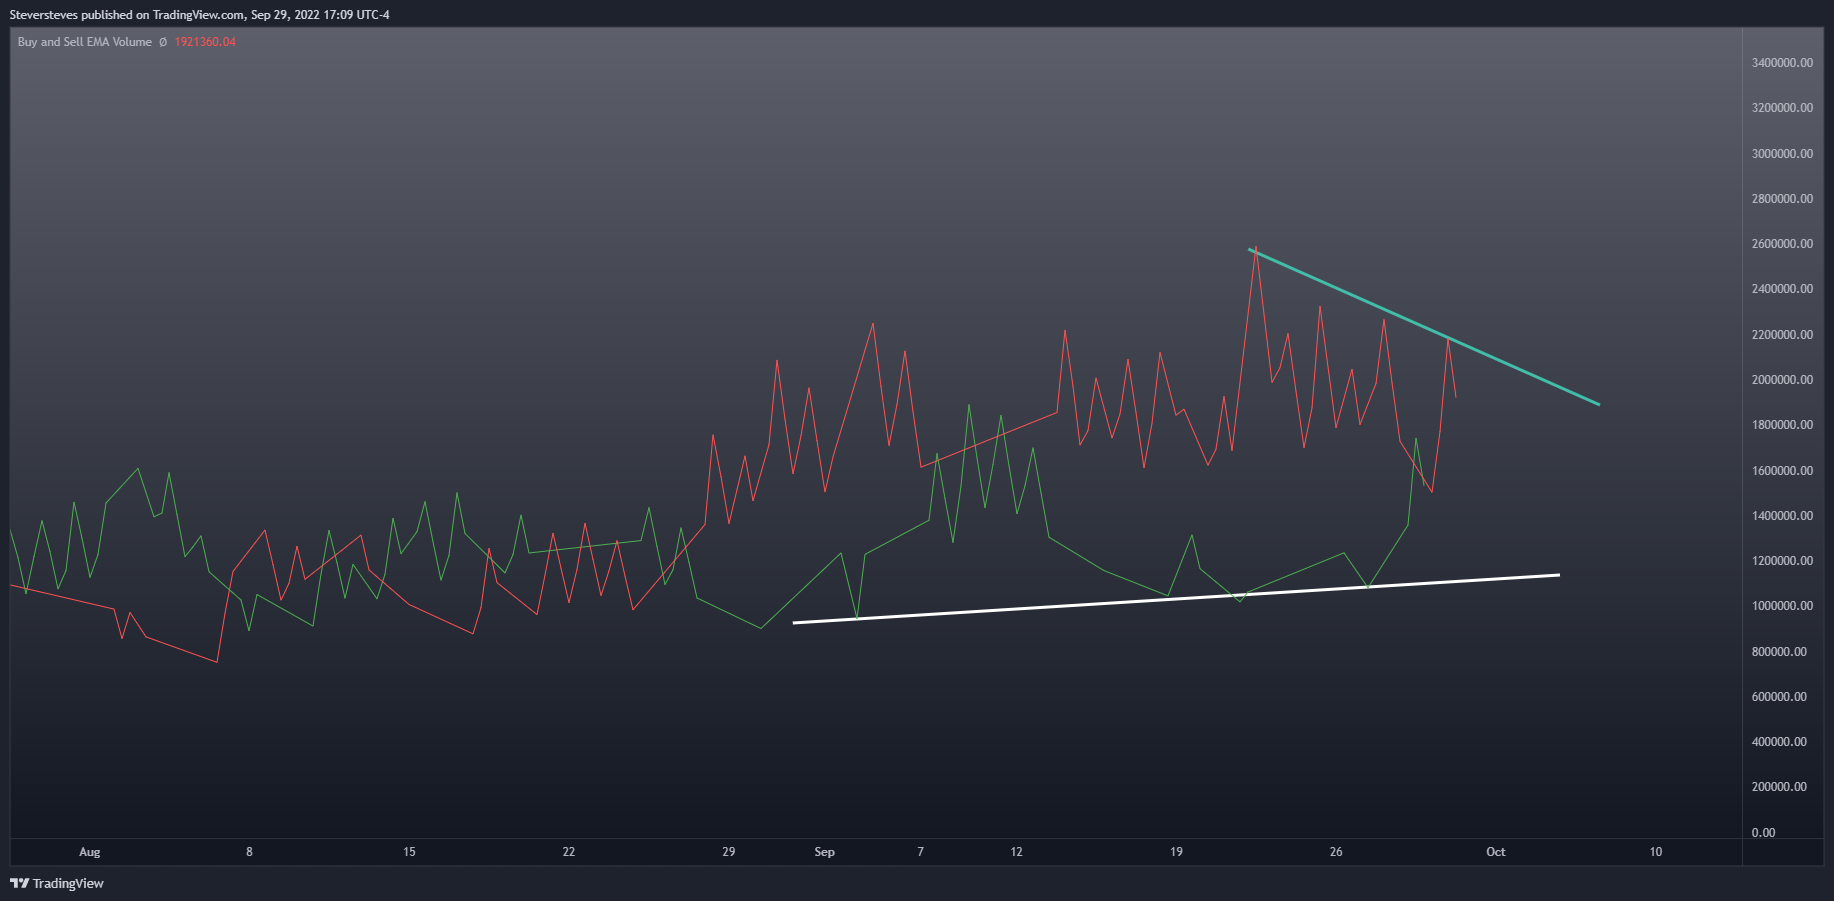Click the 2400000.00 price axis label

tap(1782, 289)
